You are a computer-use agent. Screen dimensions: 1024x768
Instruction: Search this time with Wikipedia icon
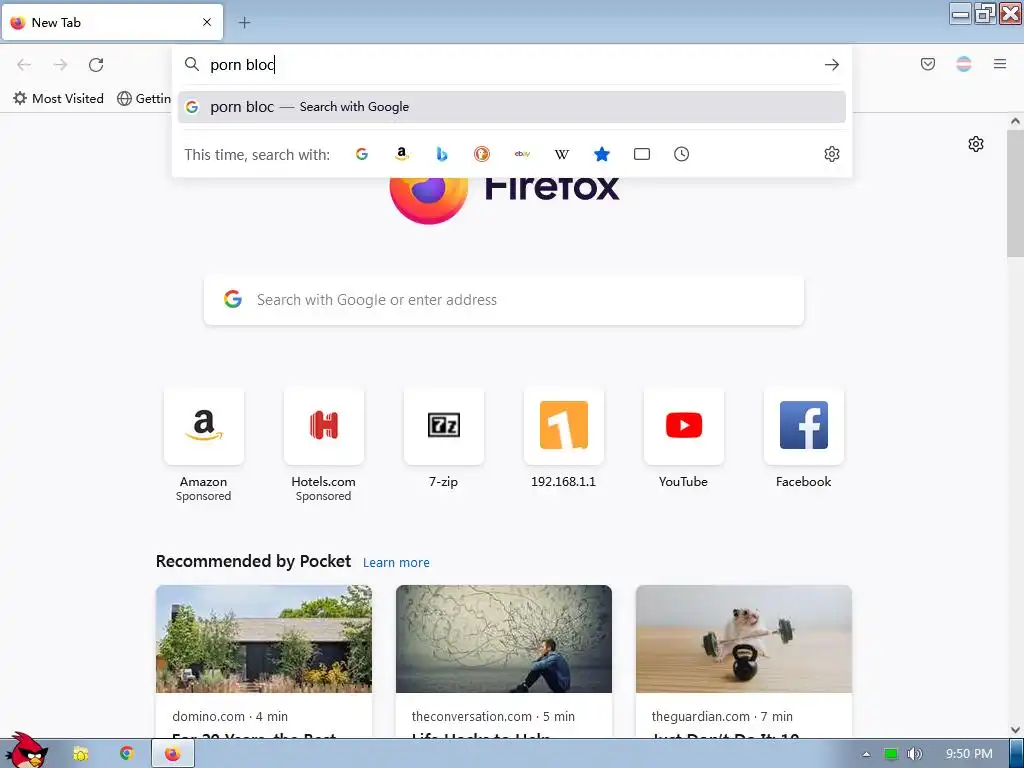click(562, 154)
